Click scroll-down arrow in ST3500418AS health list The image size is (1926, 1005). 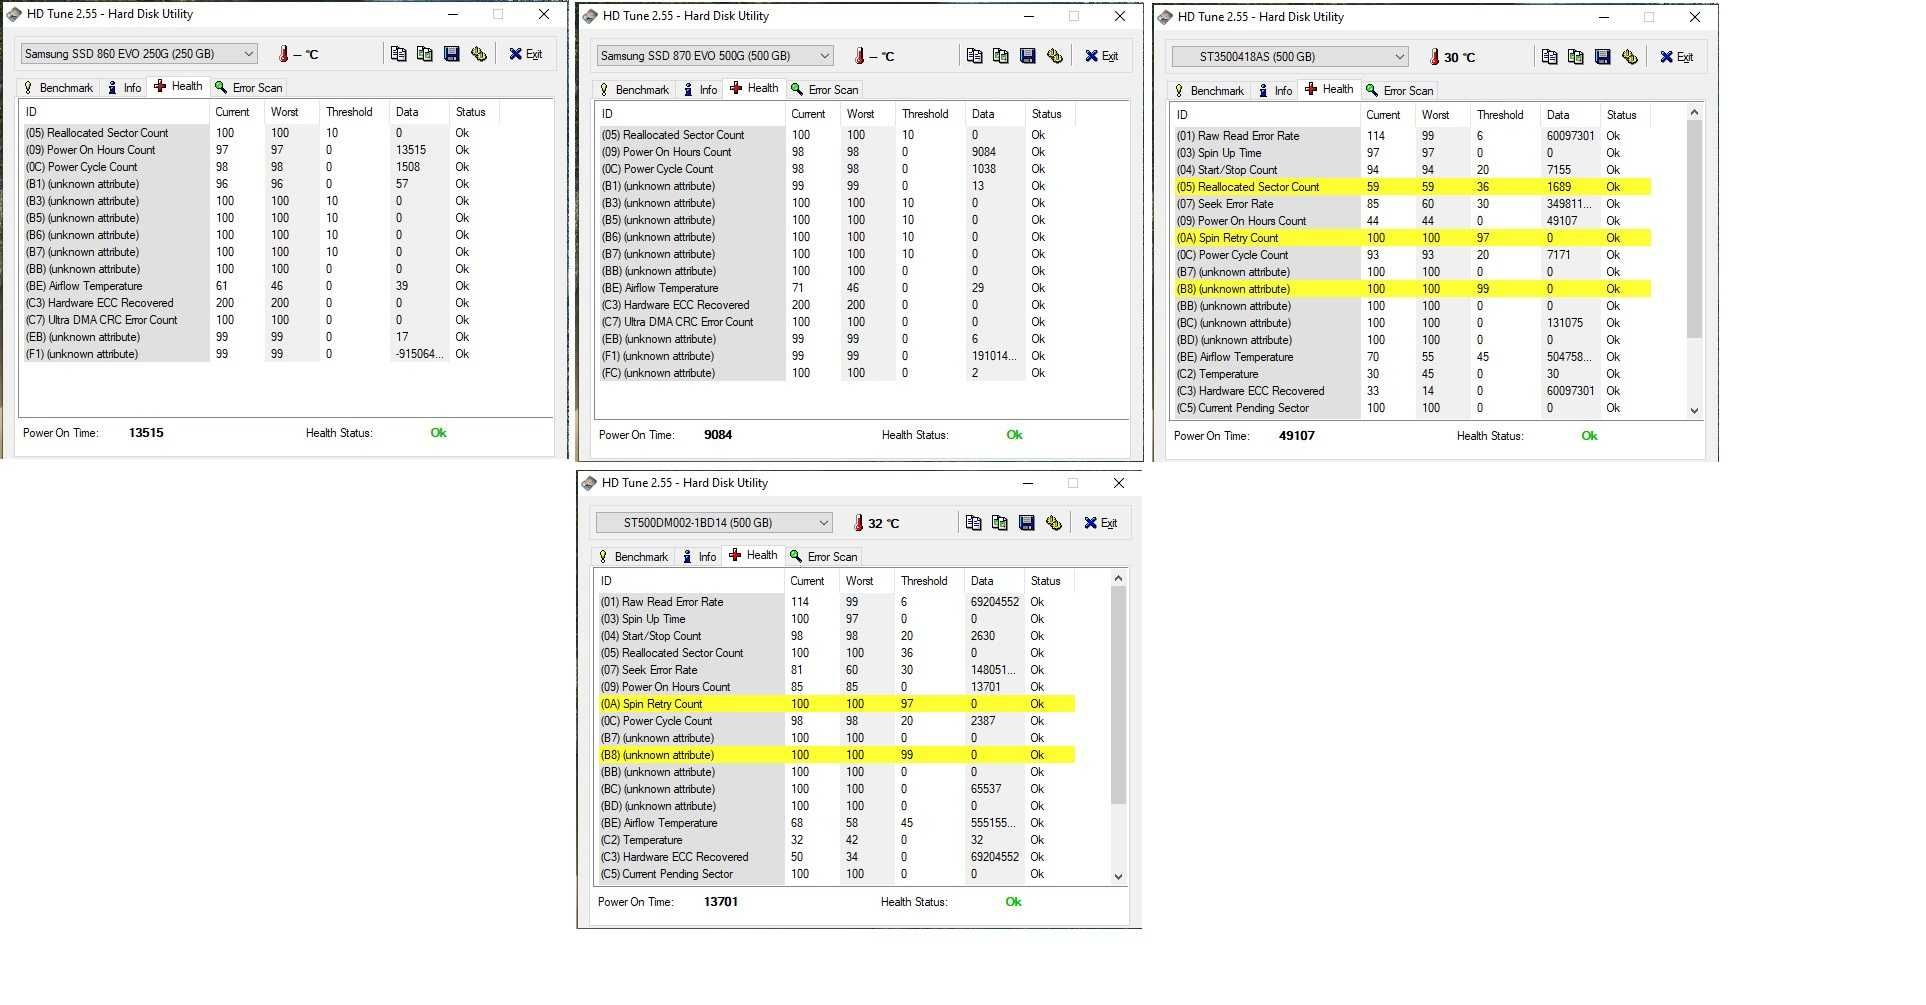[x=1694, y=410]
